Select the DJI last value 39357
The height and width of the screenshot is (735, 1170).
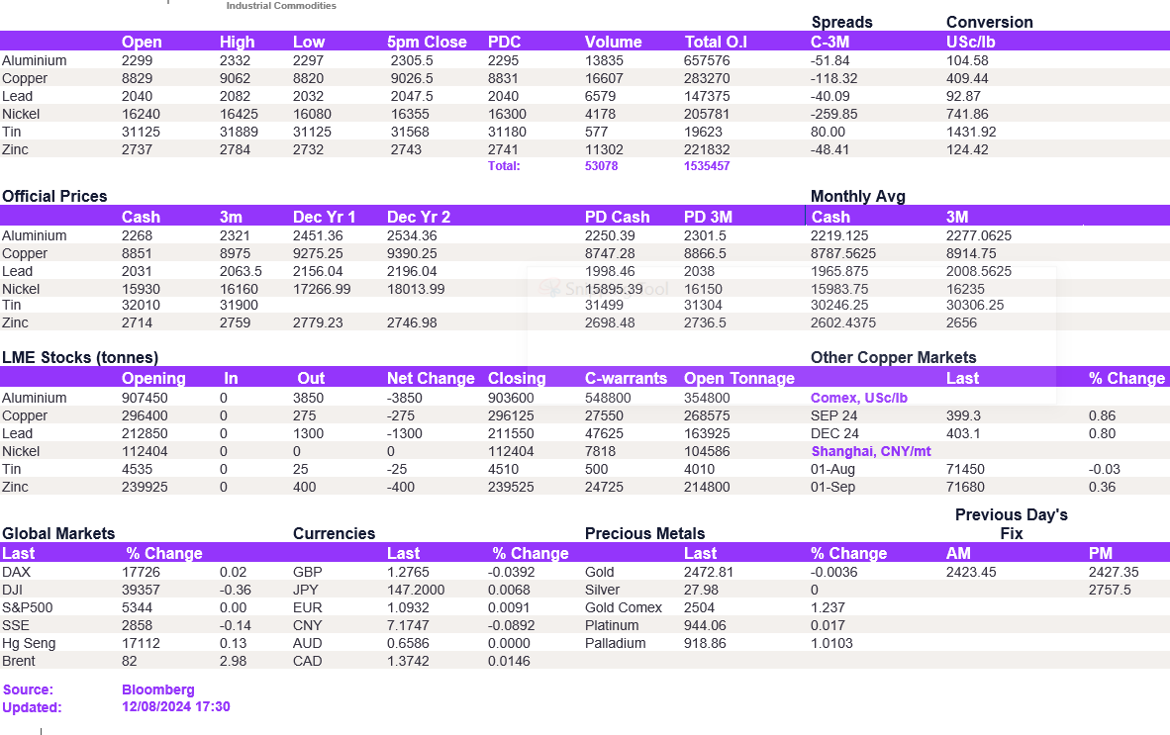click(142, 591)
